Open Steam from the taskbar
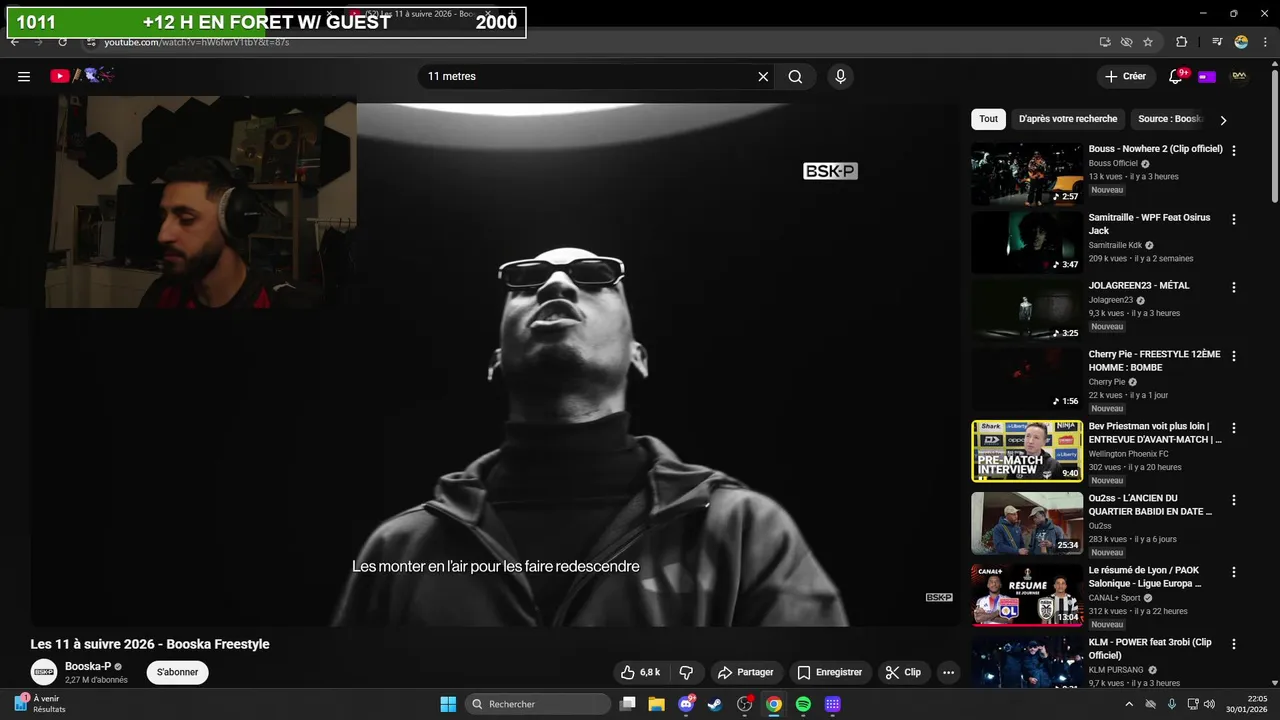This screenshot has width=1280, height=720. [x=715, y=704]
